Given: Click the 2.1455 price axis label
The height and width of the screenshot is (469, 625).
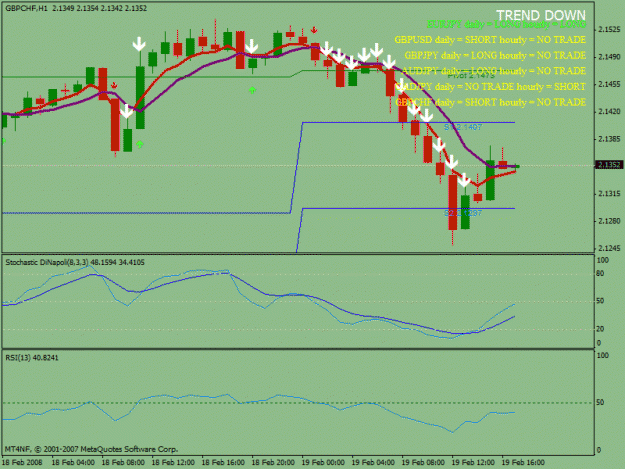Looking at the screenshot, I should (609, 84).
